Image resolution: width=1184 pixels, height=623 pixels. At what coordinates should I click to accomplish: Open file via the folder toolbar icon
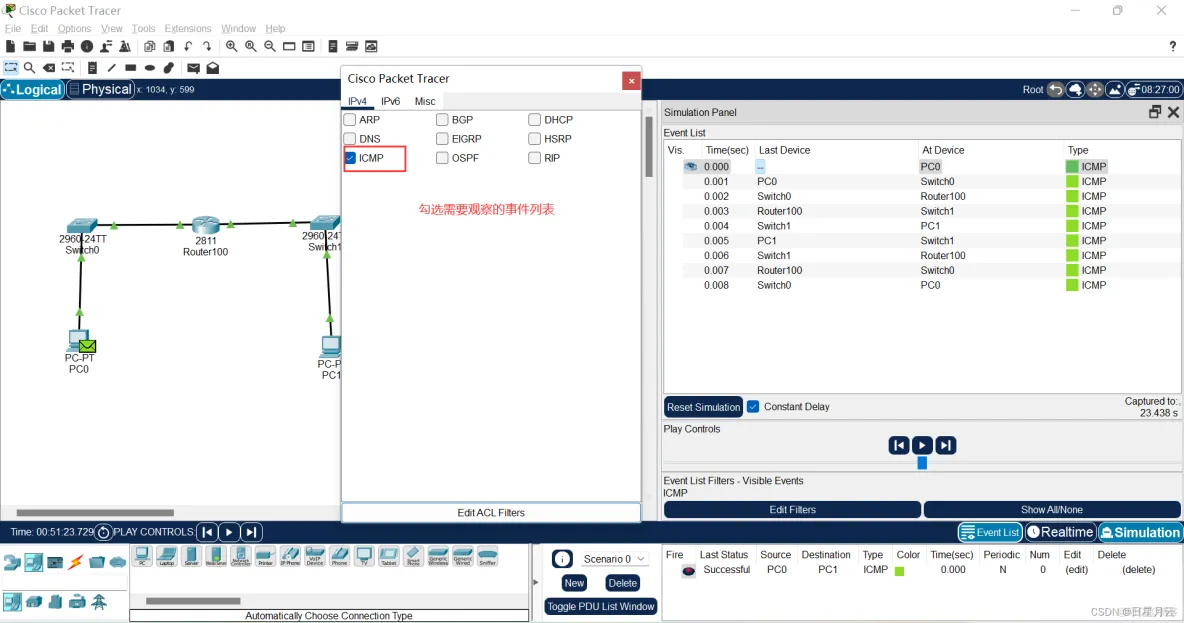pos(29,47)
